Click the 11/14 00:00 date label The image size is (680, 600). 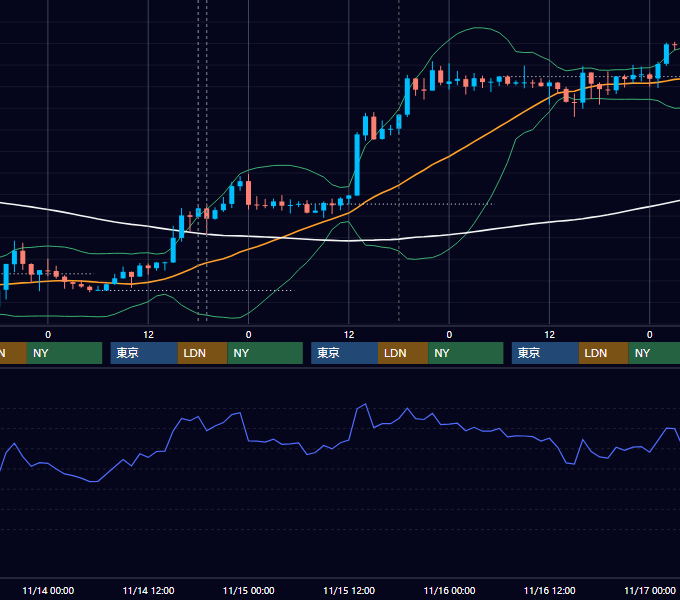point(48,590)
